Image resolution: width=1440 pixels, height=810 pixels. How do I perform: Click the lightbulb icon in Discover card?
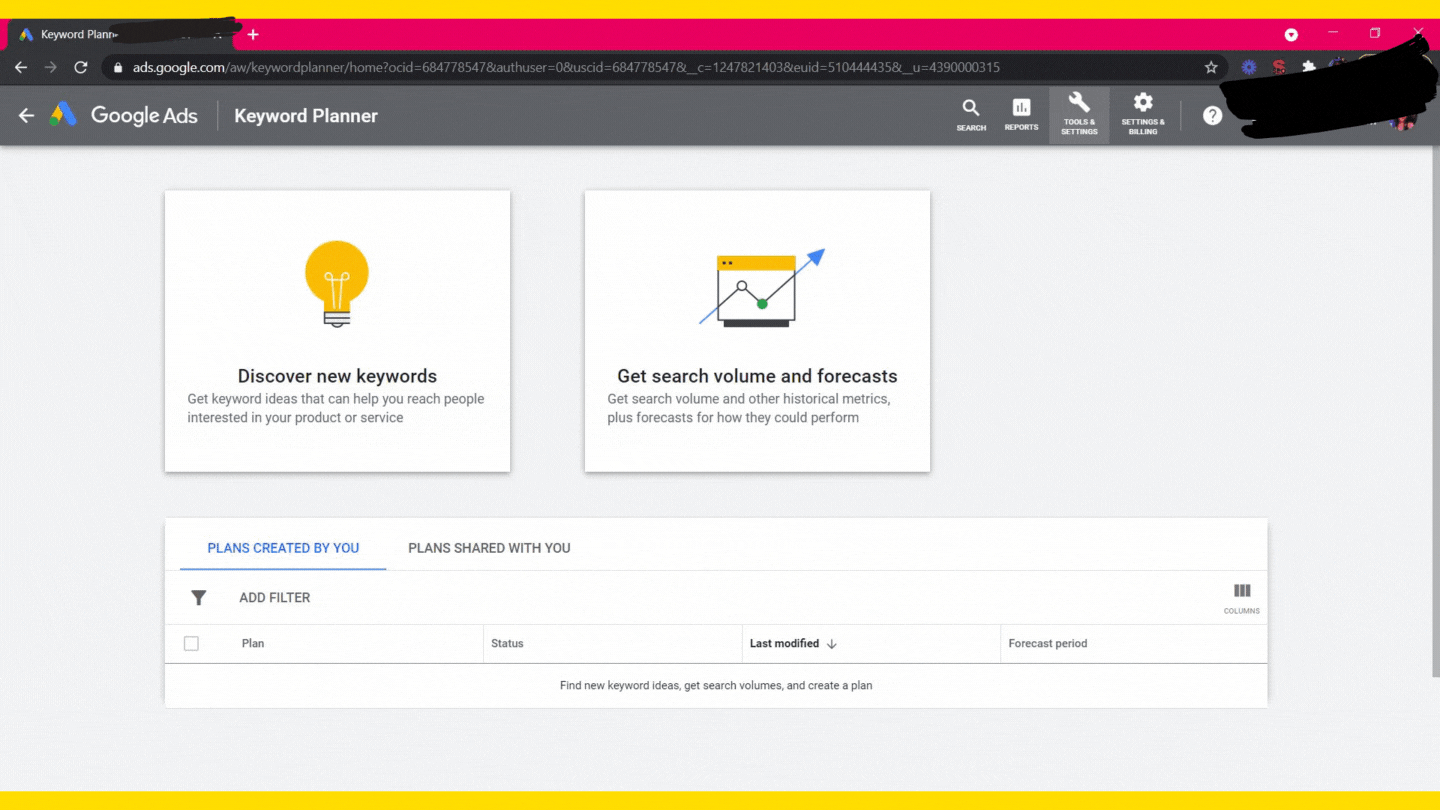tap(337, 283)
